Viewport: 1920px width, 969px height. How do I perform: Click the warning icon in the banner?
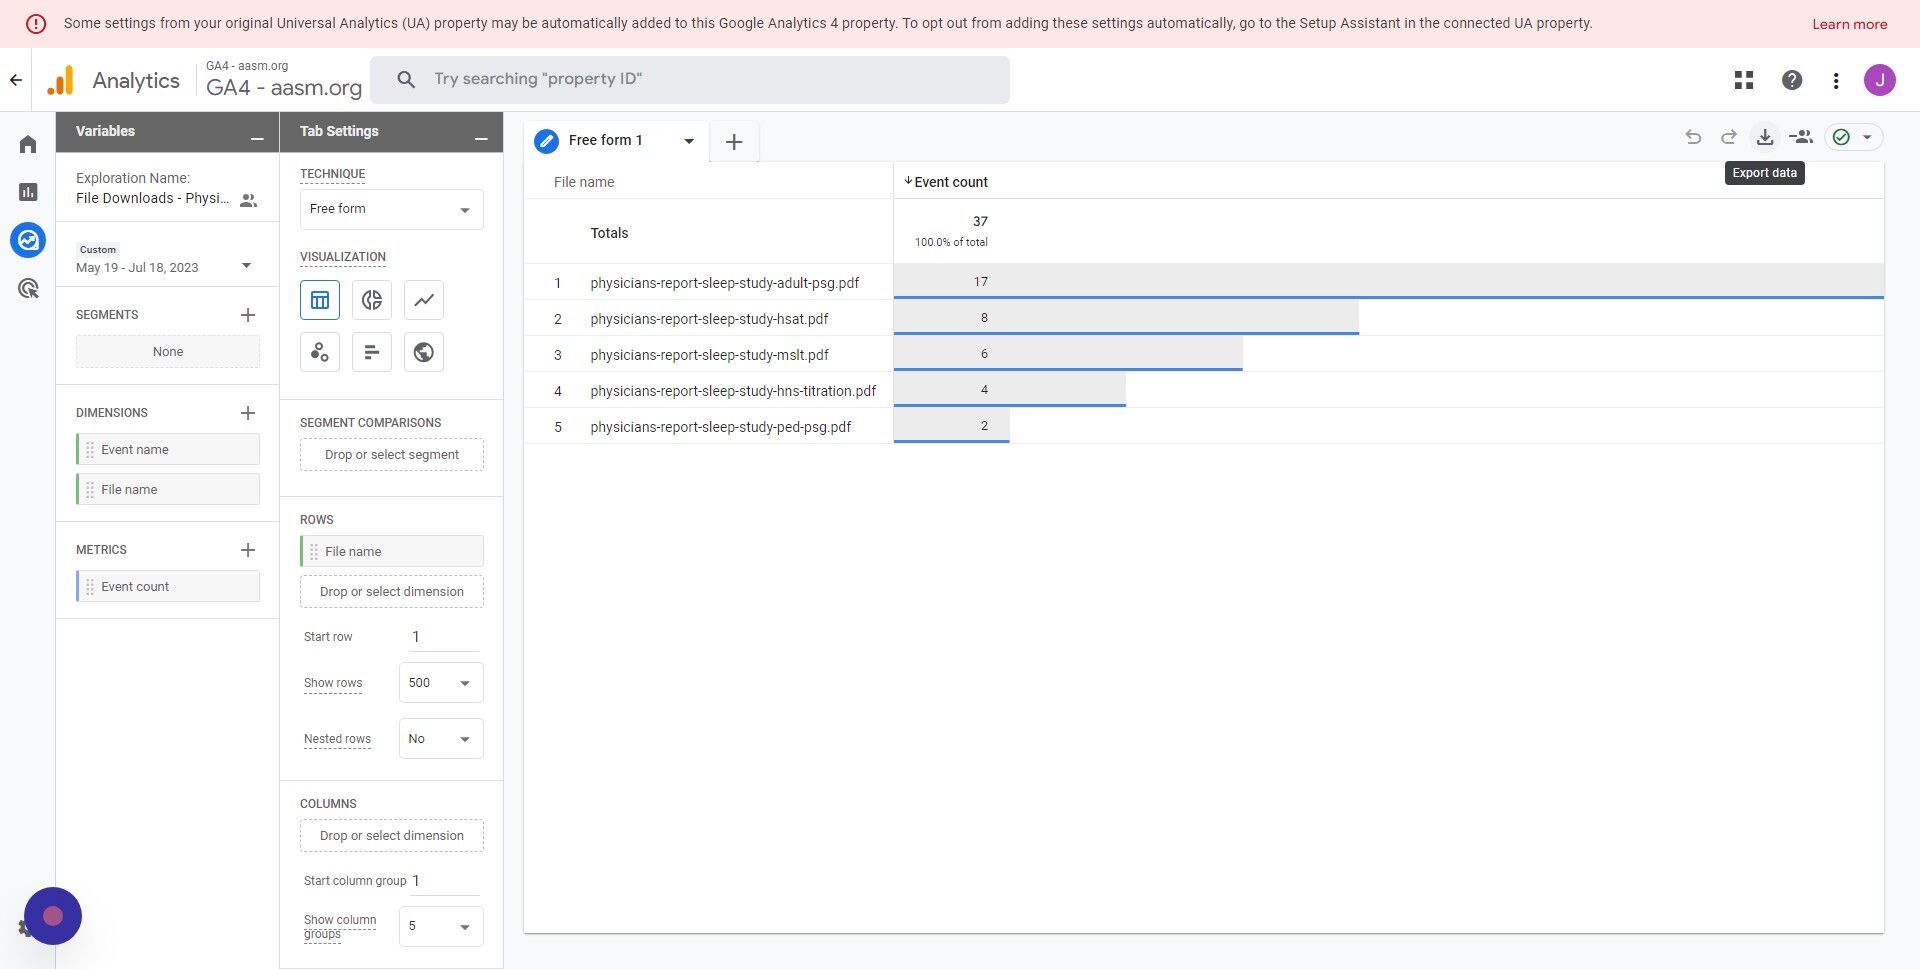[36, 24]
